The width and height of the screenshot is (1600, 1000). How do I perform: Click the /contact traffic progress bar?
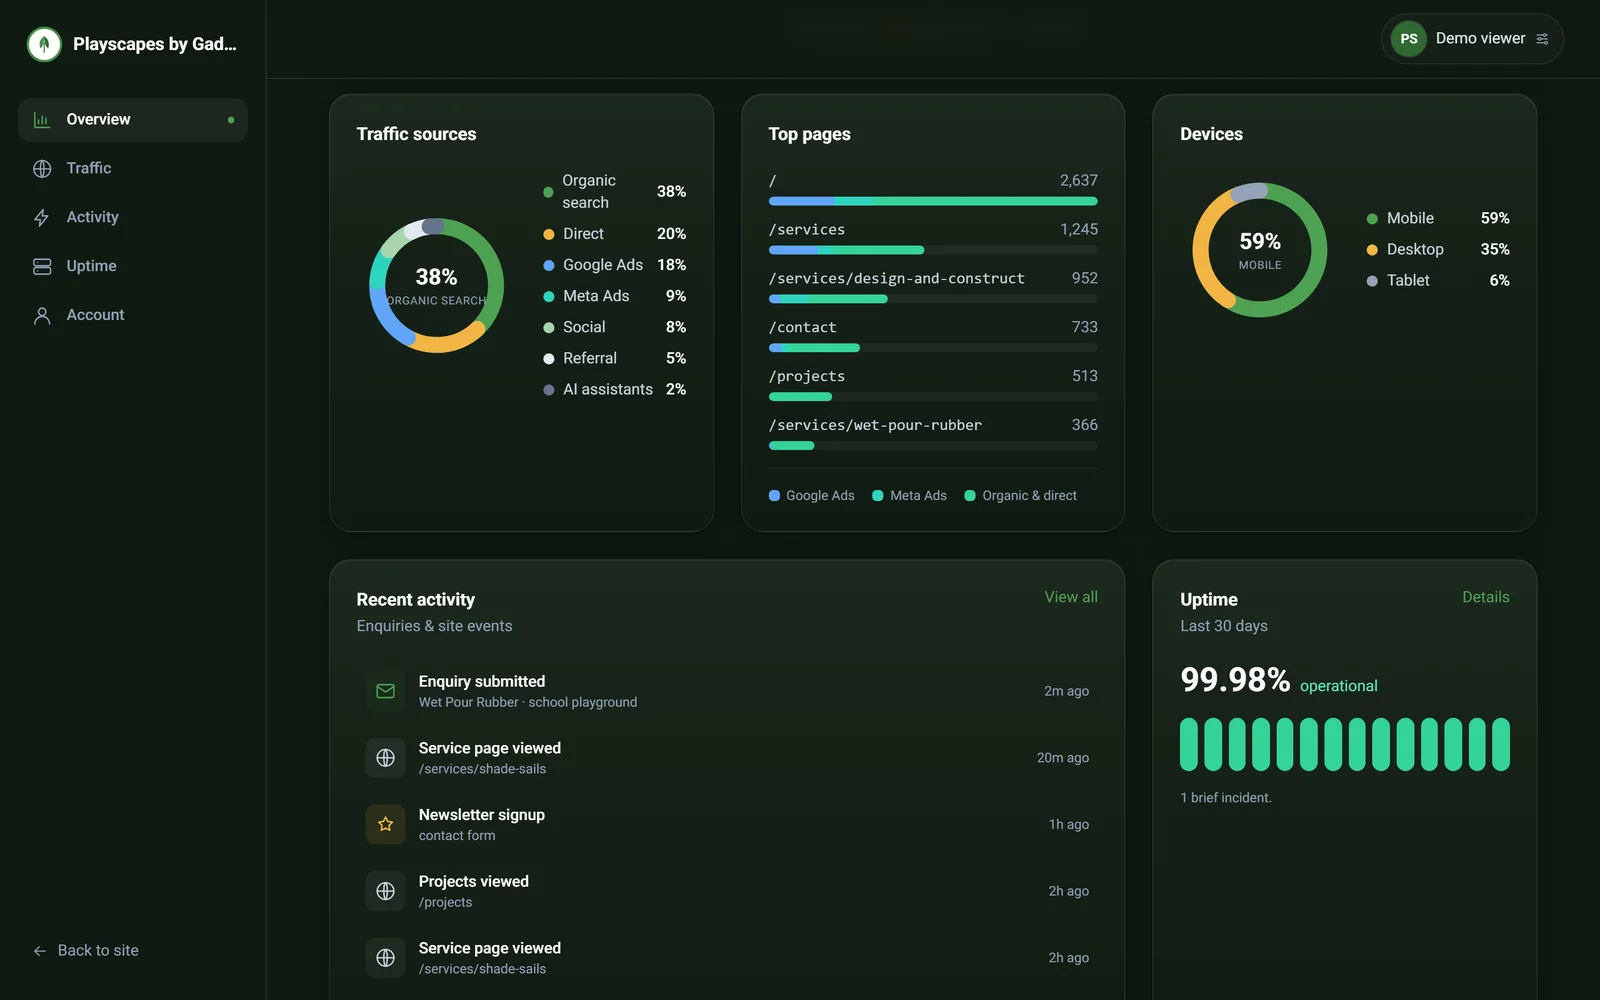click(x=933, y=348)
